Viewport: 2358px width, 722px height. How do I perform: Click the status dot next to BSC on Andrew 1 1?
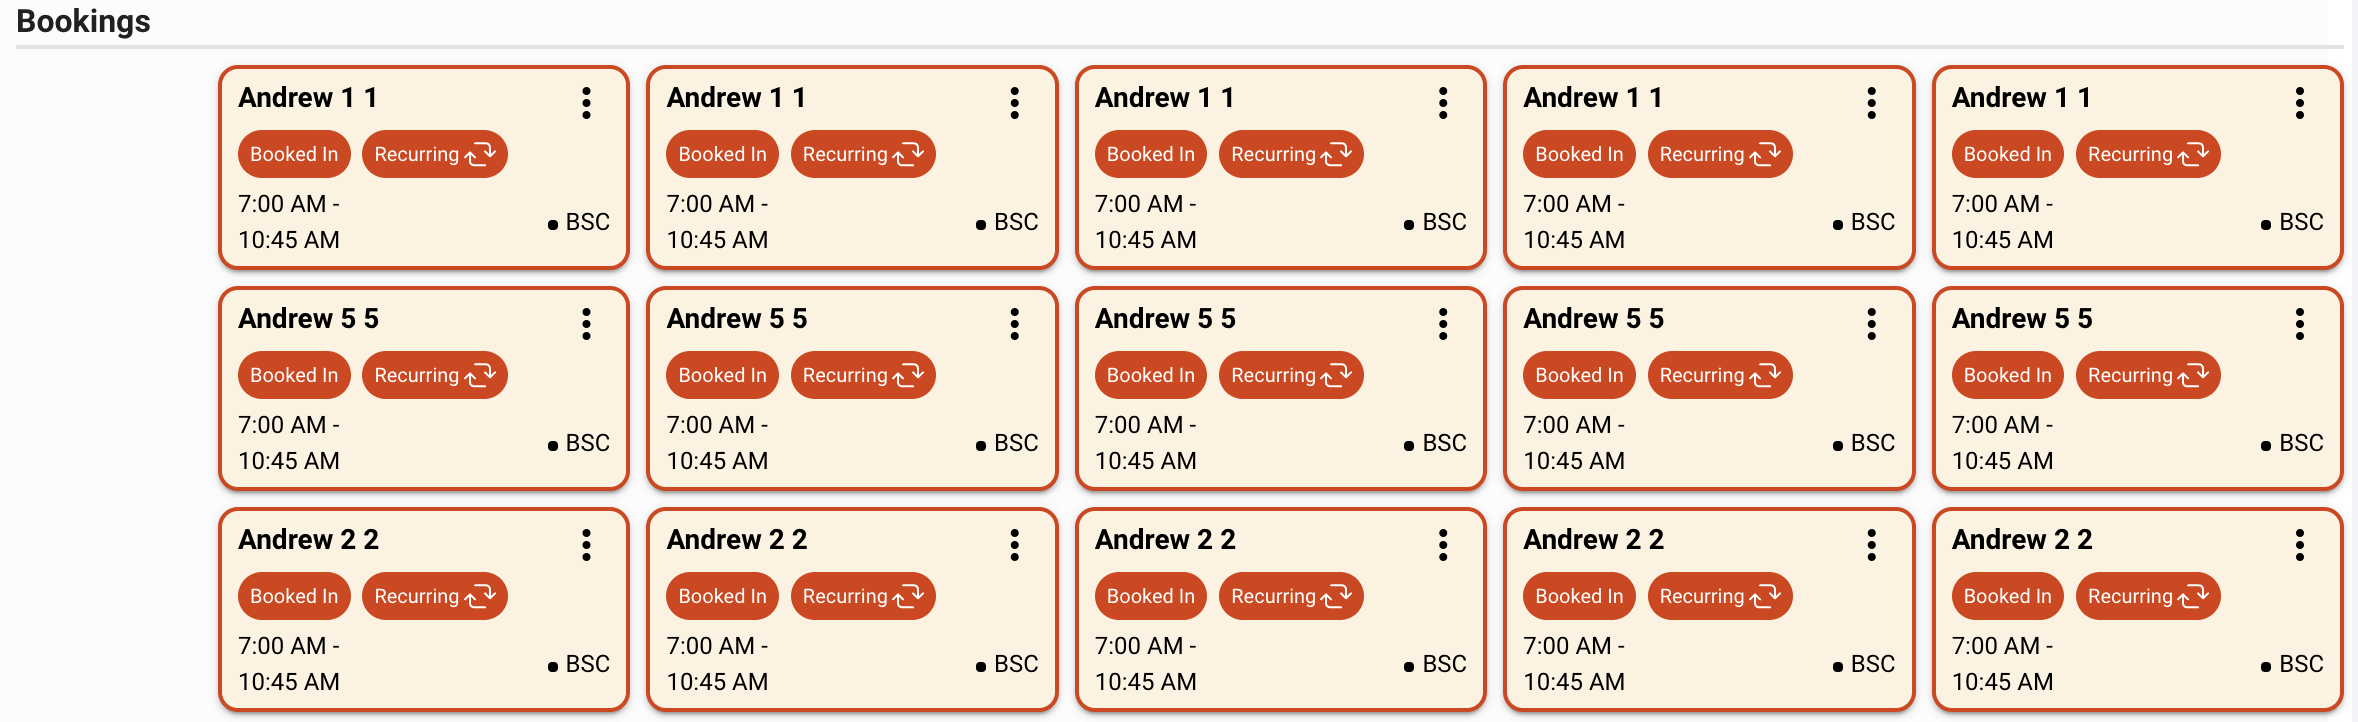[553, 223]
